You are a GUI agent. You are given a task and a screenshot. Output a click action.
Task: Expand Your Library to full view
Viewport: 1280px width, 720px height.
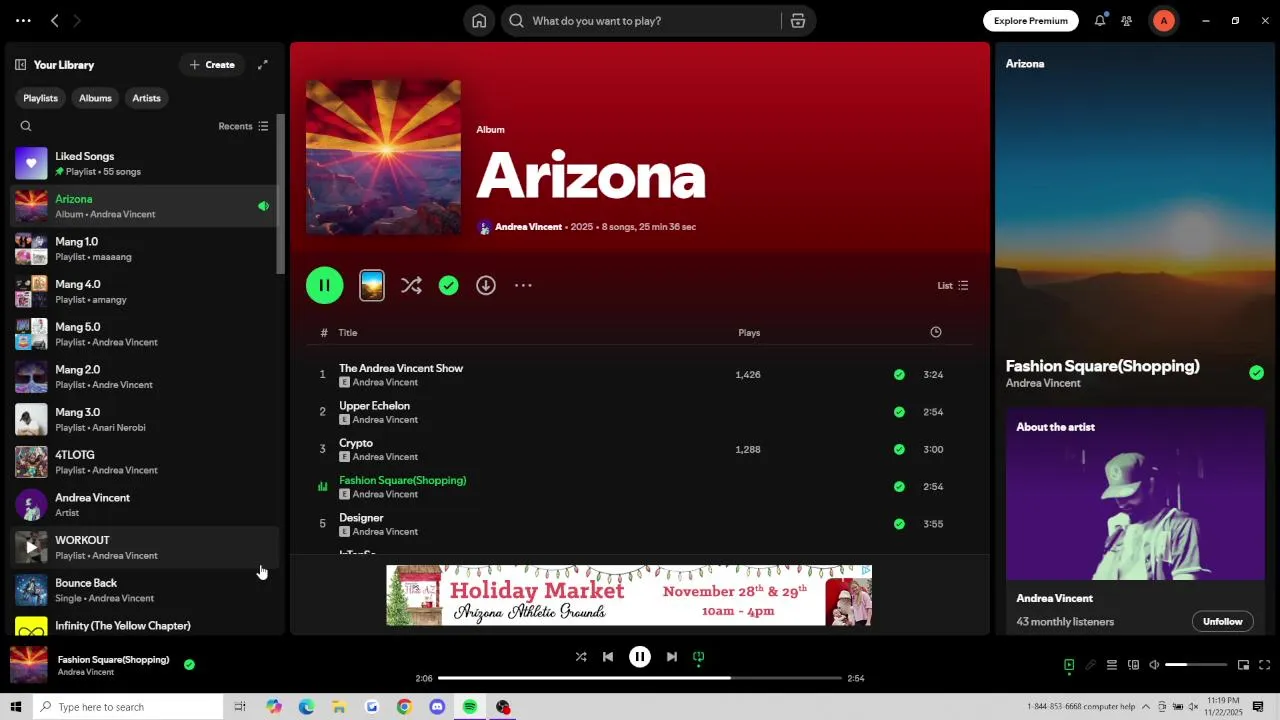pos(263,65)
